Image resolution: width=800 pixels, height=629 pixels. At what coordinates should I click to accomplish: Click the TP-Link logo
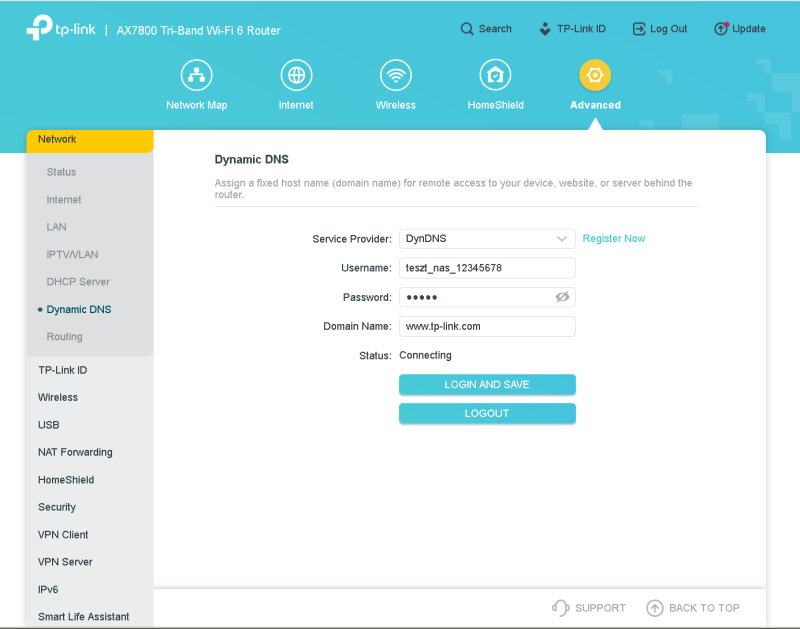pyautogui.click(x=61, y=28)
